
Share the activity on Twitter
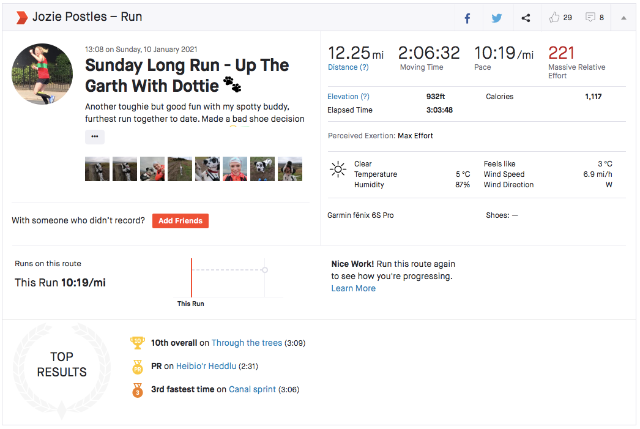point(496,18)
